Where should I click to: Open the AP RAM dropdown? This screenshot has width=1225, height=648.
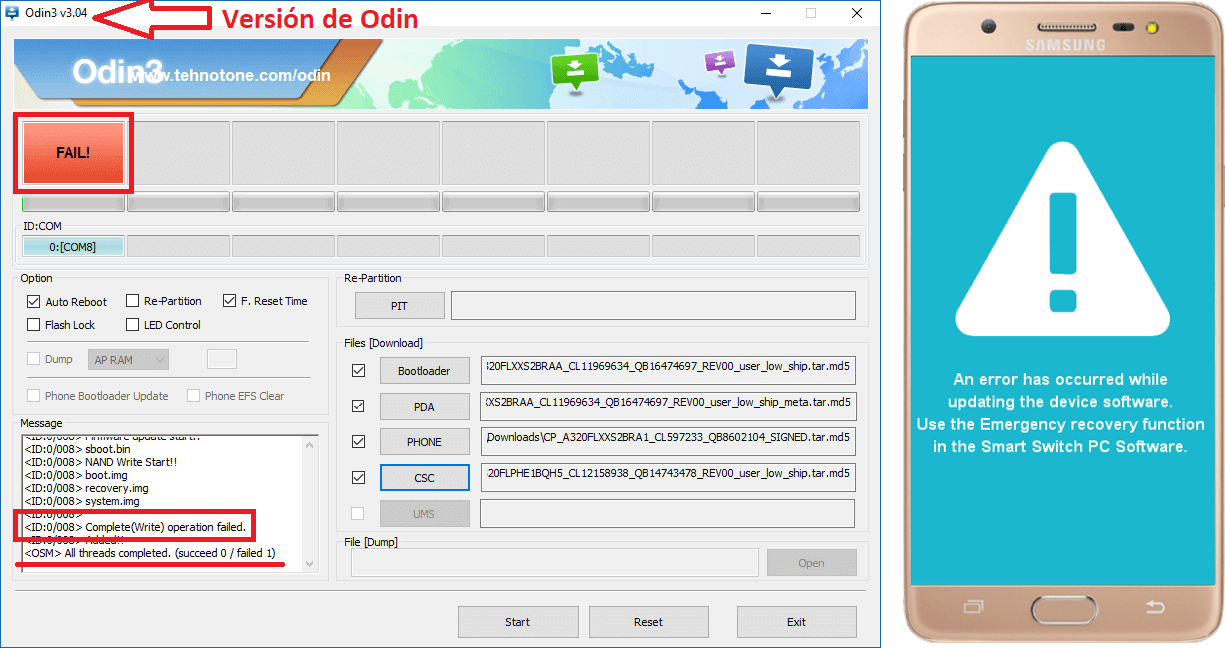pos(128,359)
